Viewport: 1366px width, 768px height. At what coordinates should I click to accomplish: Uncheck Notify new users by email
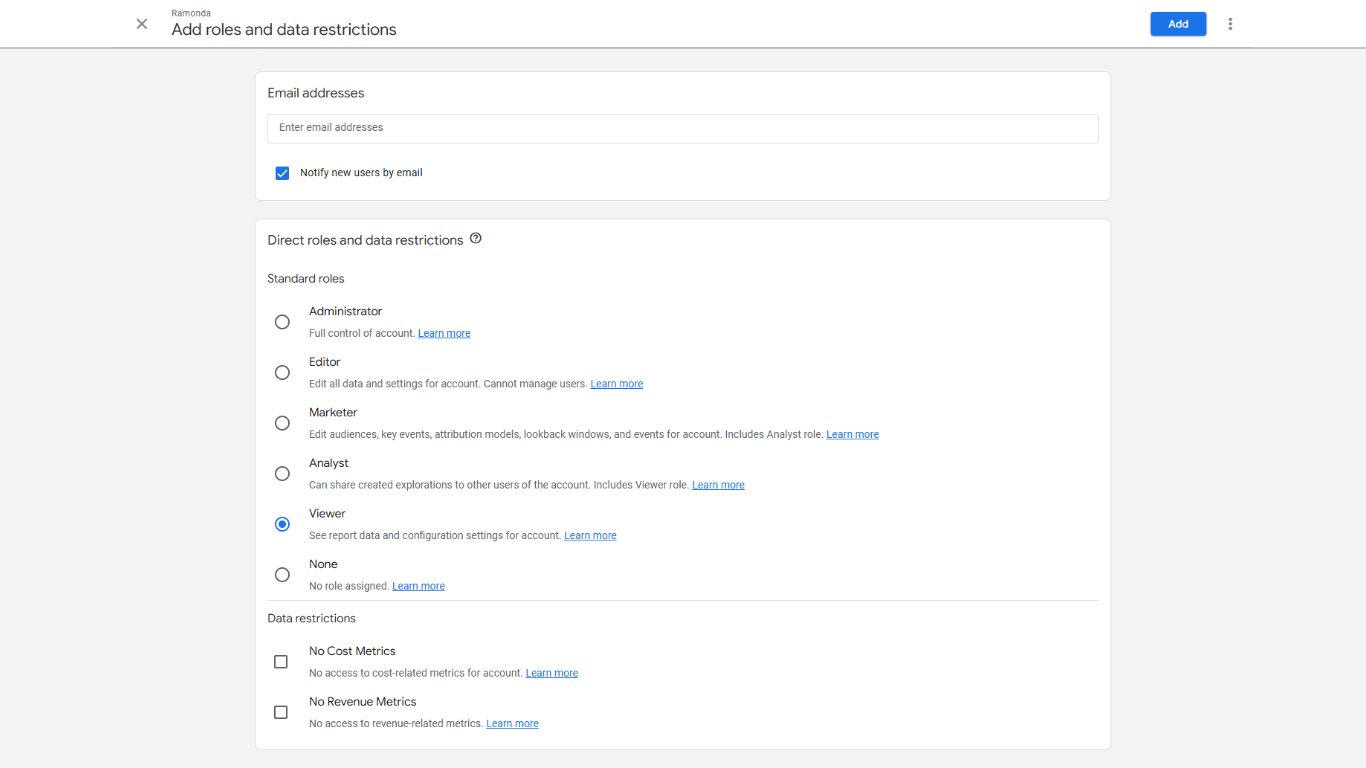(x=282, y=172)
